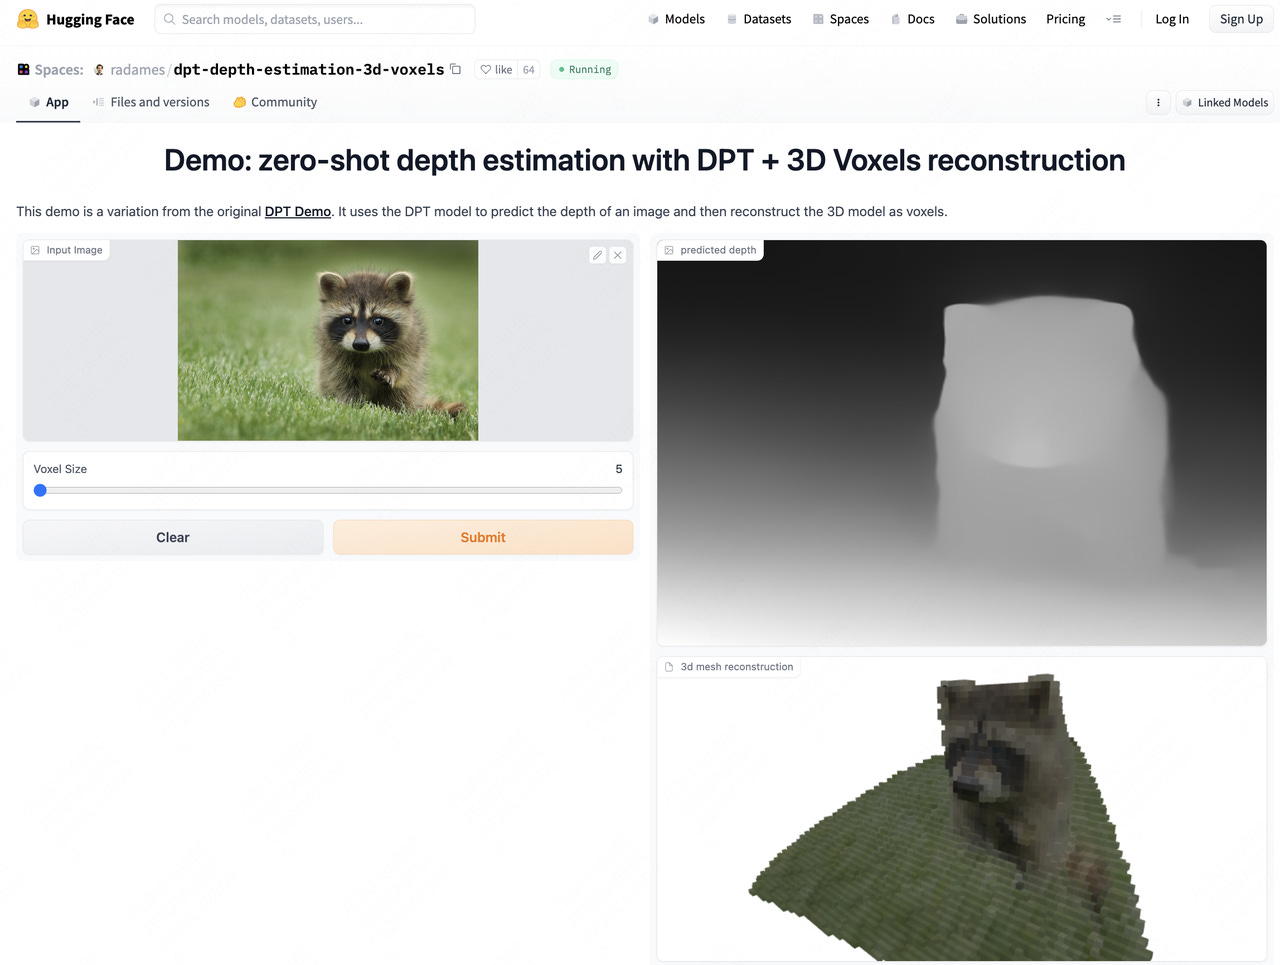Click the Submit button
1280x965 pixels.
click(x=483, y=537)
